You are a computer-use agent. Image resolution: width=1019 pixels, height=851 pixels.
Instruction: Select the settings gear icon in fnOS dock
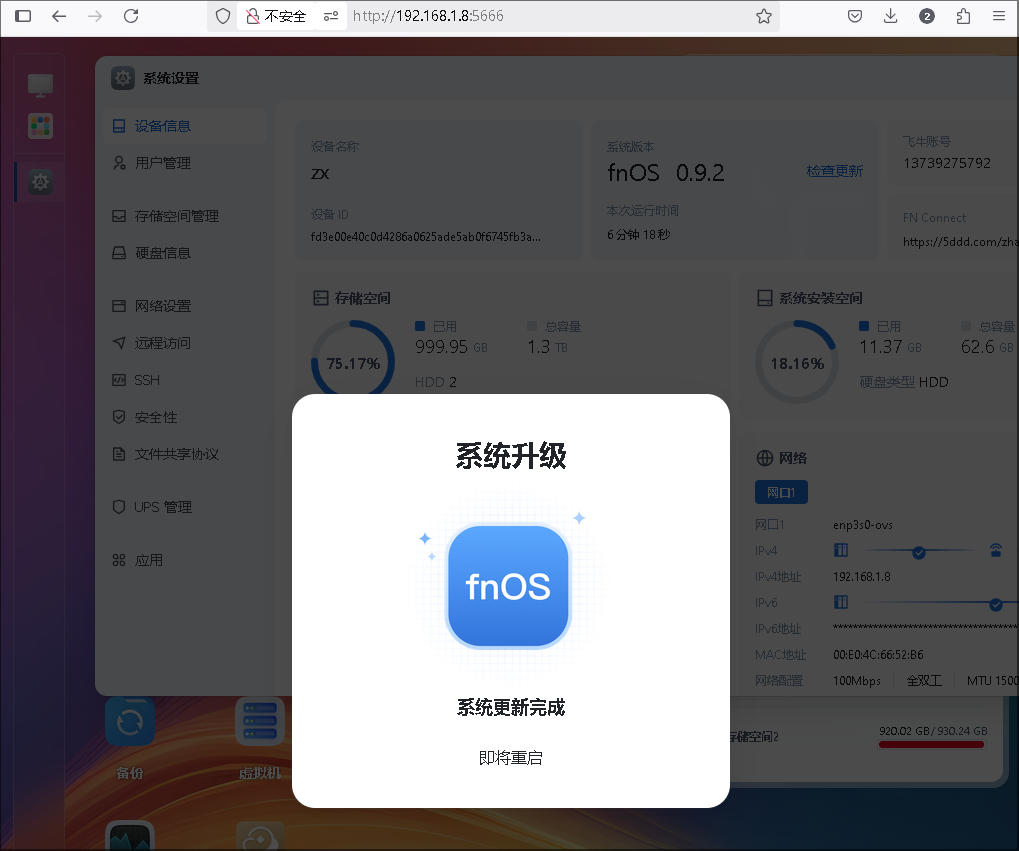40,182
